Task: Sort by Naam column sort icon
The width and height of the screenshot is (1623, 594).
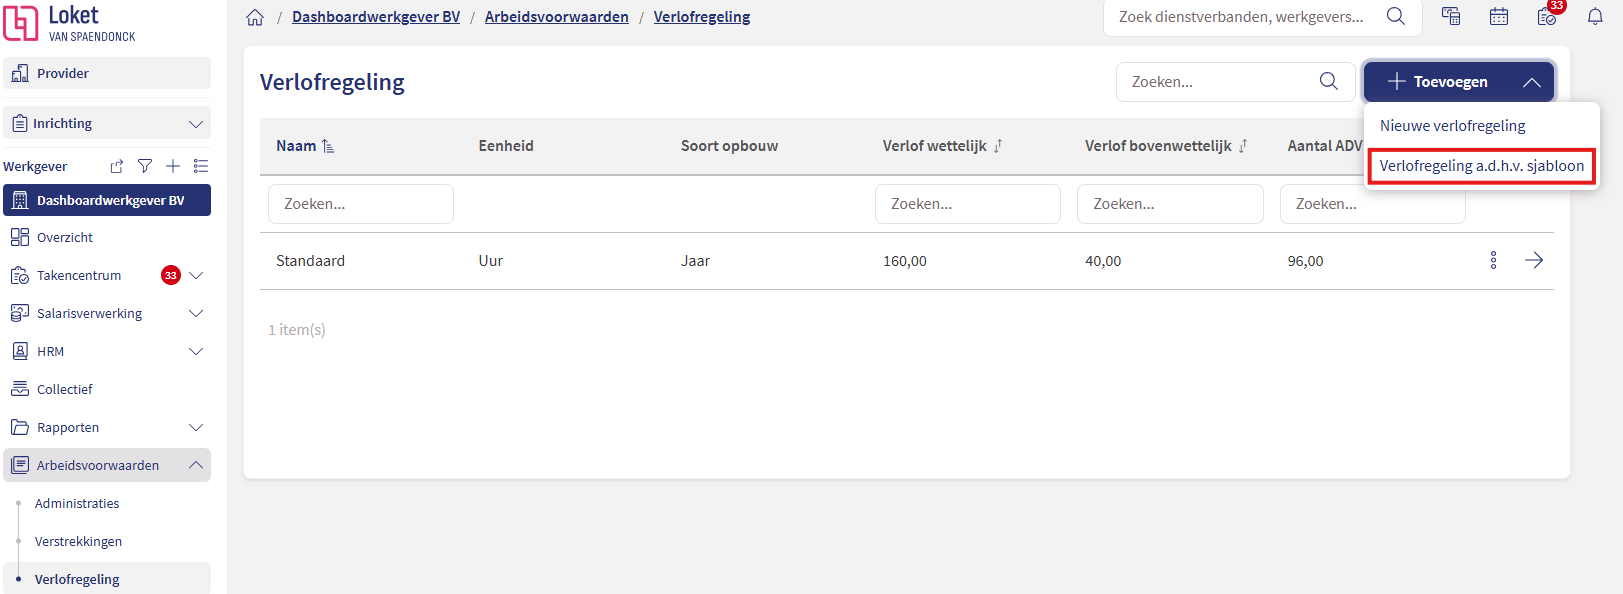Action: click(328, 146)
